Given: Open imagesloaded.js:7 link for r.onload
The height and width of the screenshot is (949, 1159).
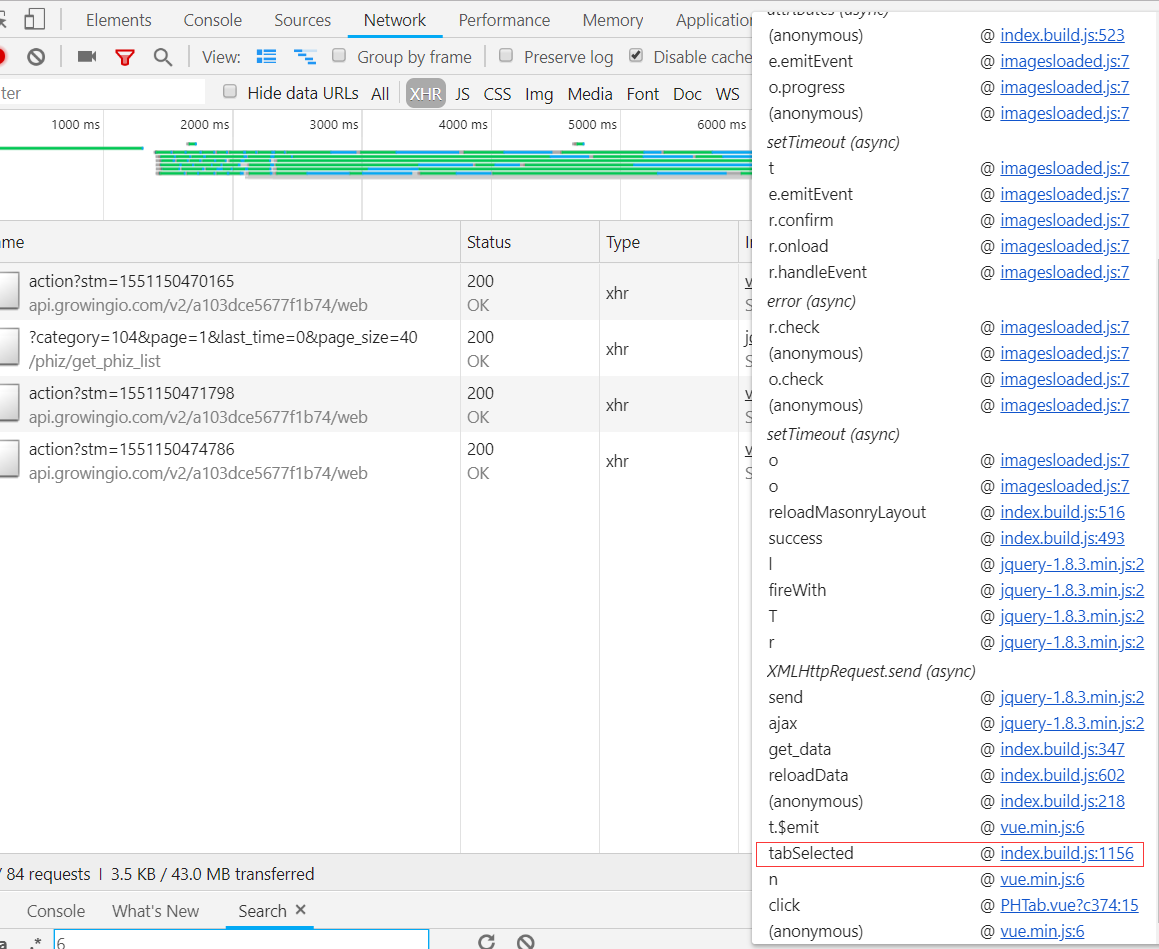Looking at the screenshot, I should [1064, 246].
